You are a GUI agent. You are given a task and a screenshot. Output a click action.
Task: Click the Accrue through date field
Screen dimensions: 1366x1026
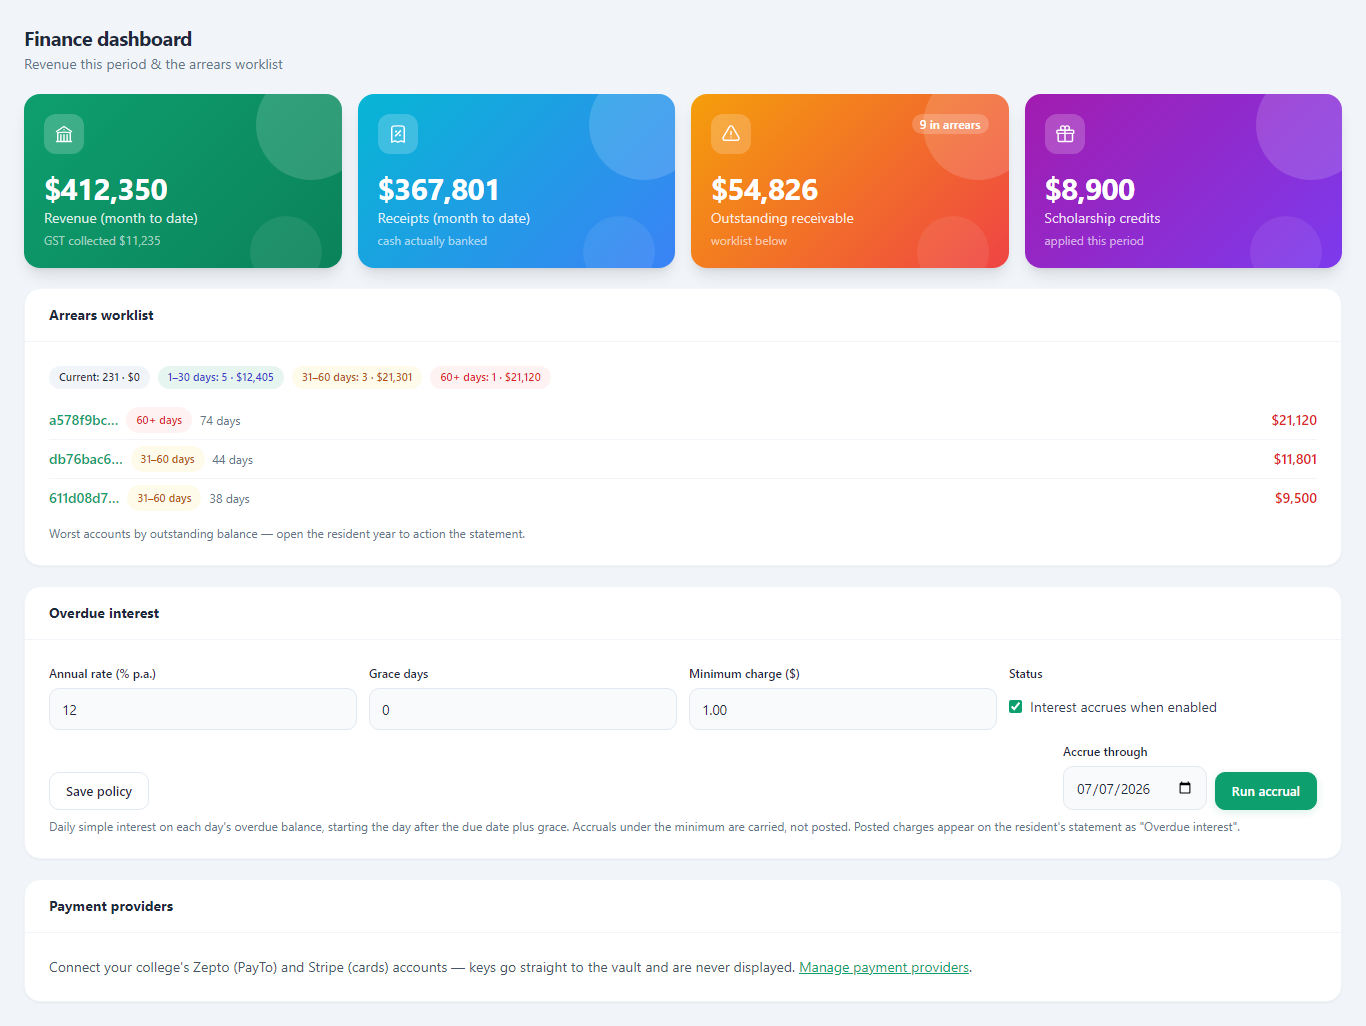click(x=1135, y=788)
